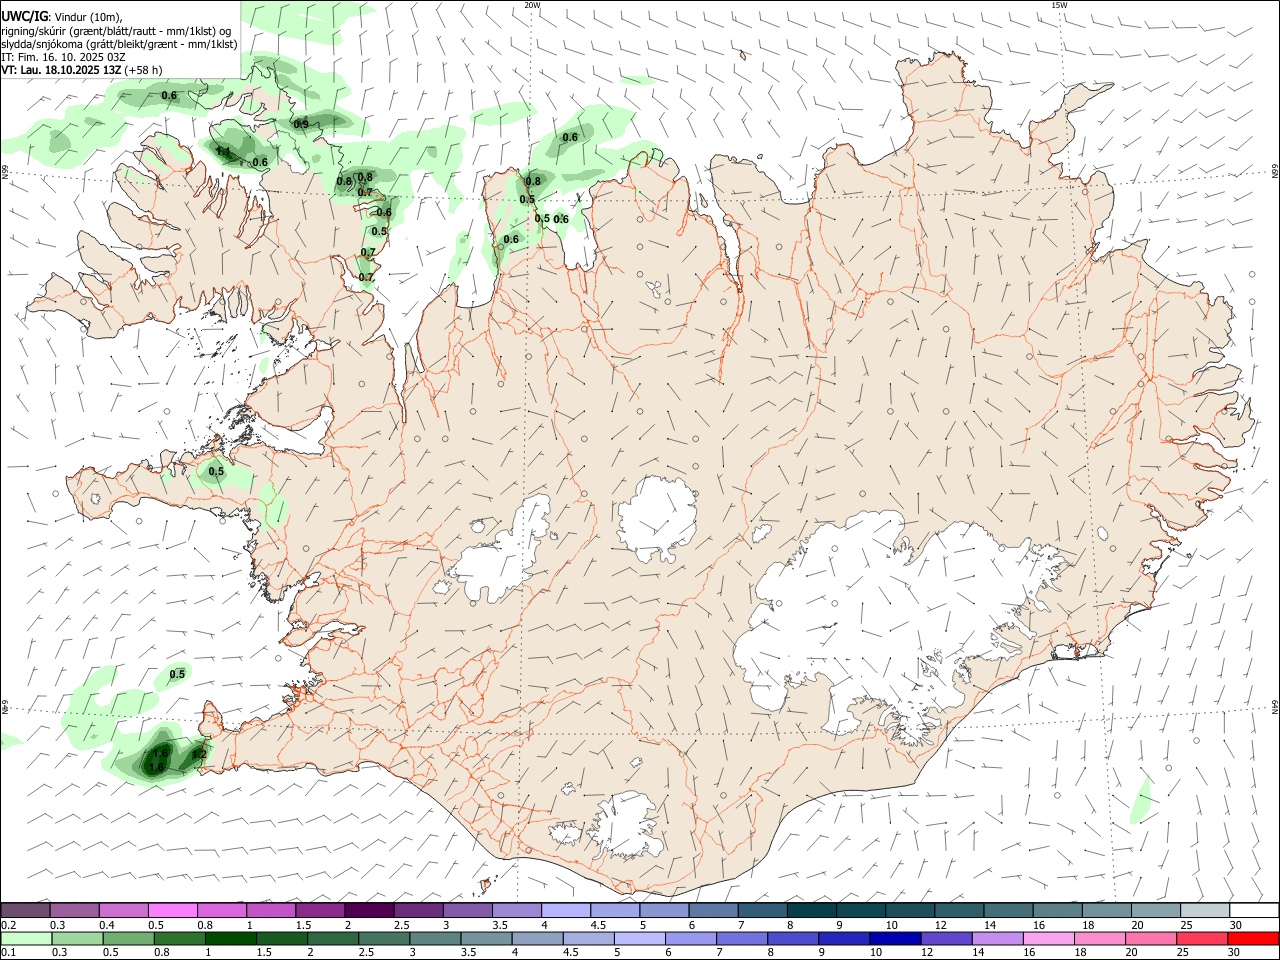This screenshot has width=1280, height=960.
Task: Click the '20W' longitude label
Action: tap(532, 5)
